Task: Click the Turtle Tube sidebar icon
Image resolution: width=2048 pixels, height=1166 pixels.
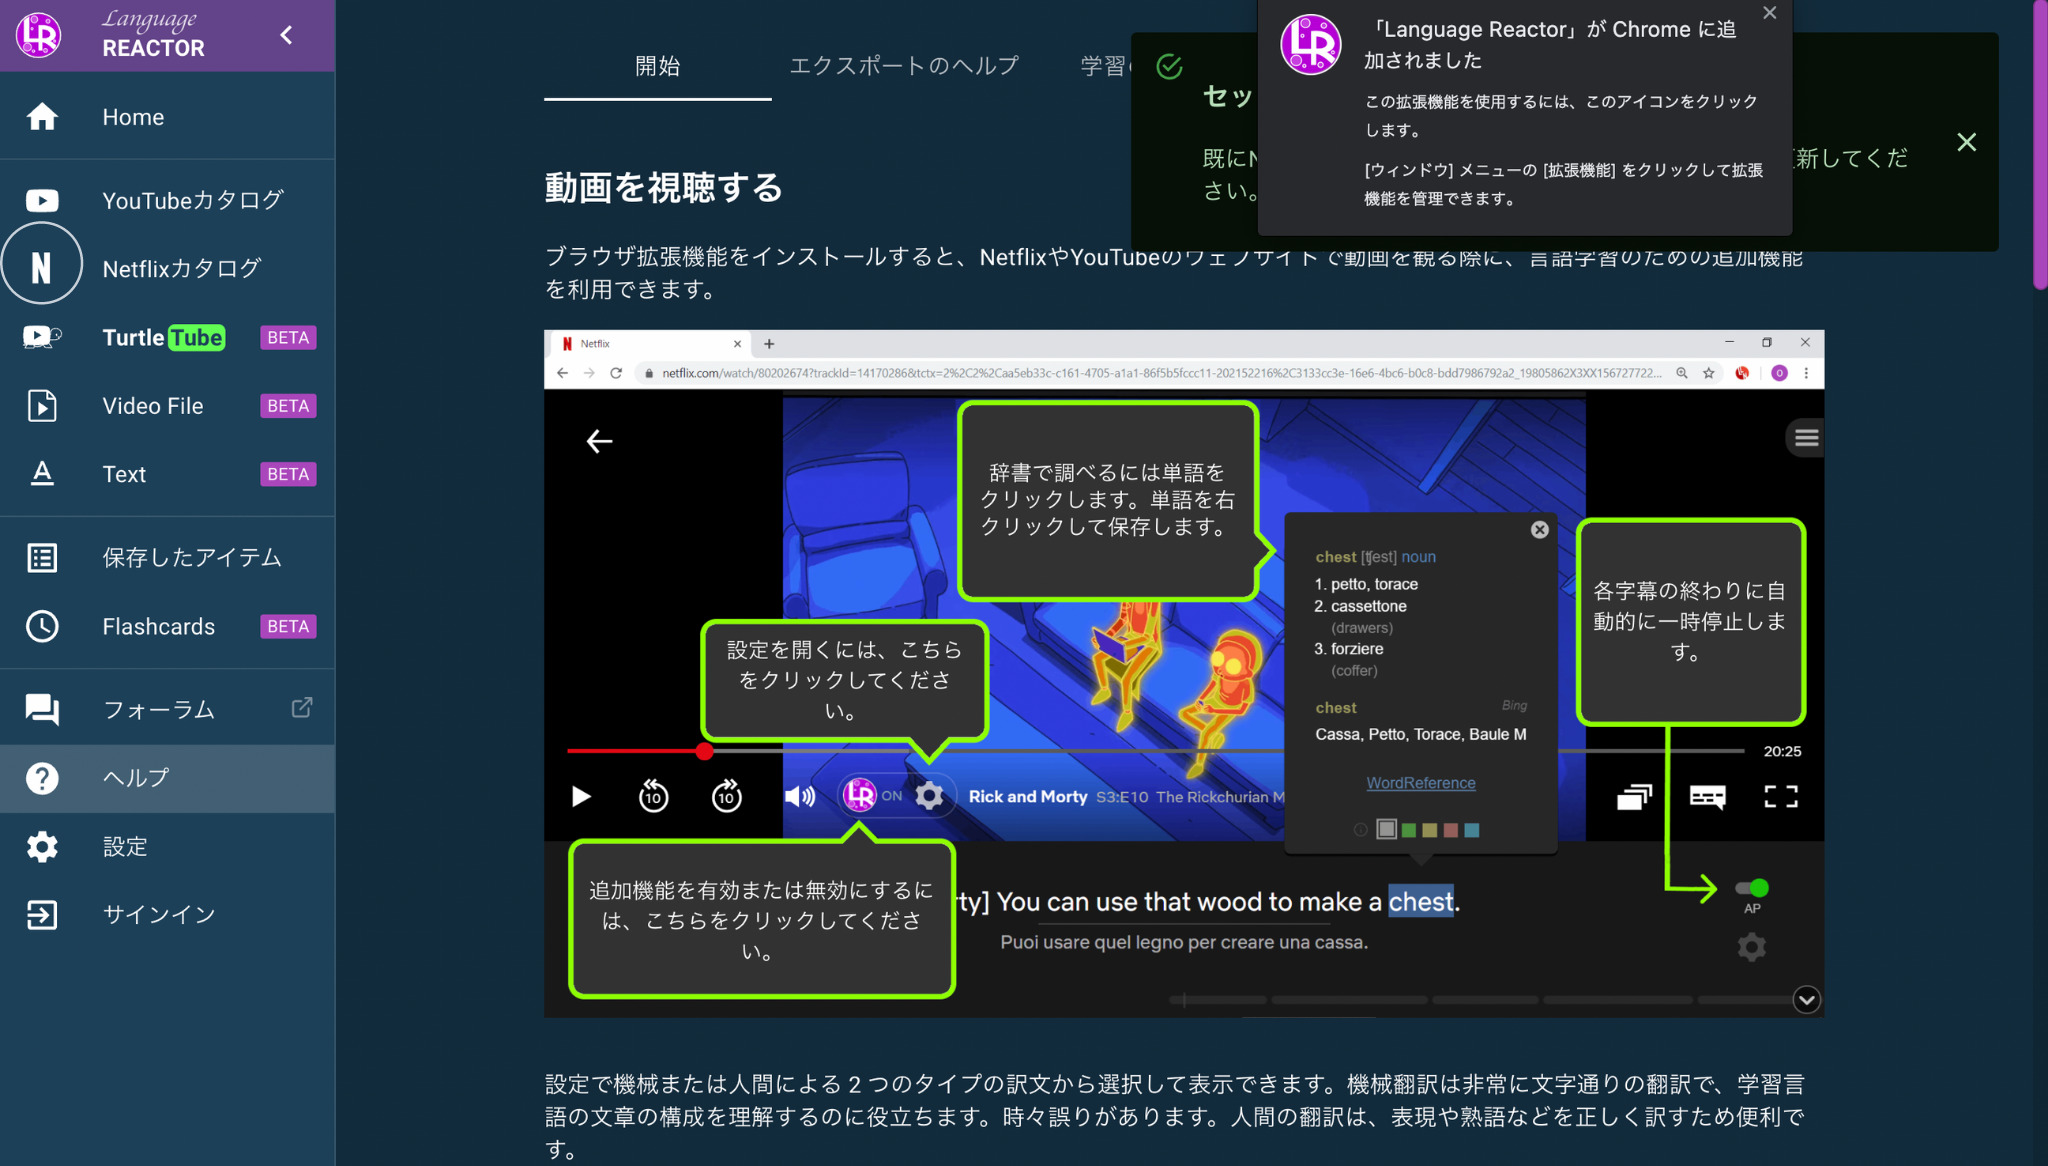Action: point(42,337)
